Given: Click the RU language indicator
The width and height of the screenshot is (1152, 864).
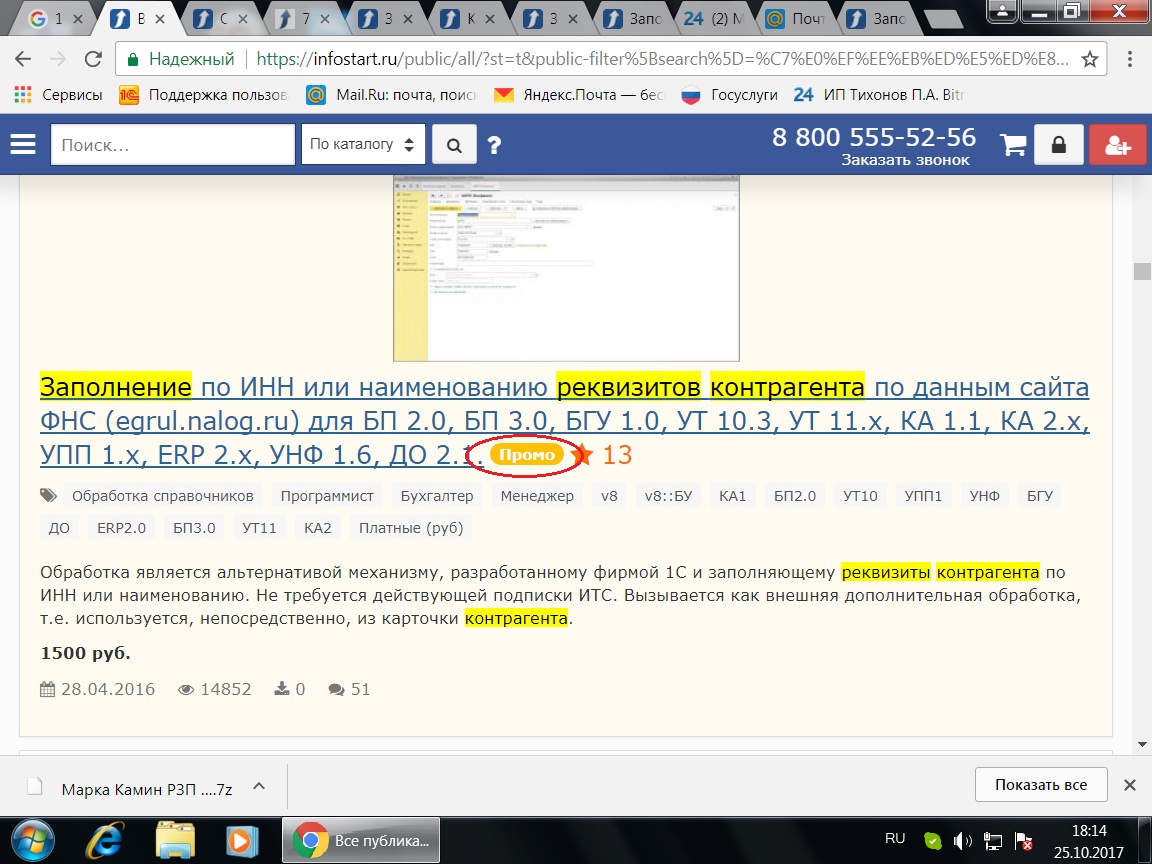Looking at the screenshot, I should 895,838.
